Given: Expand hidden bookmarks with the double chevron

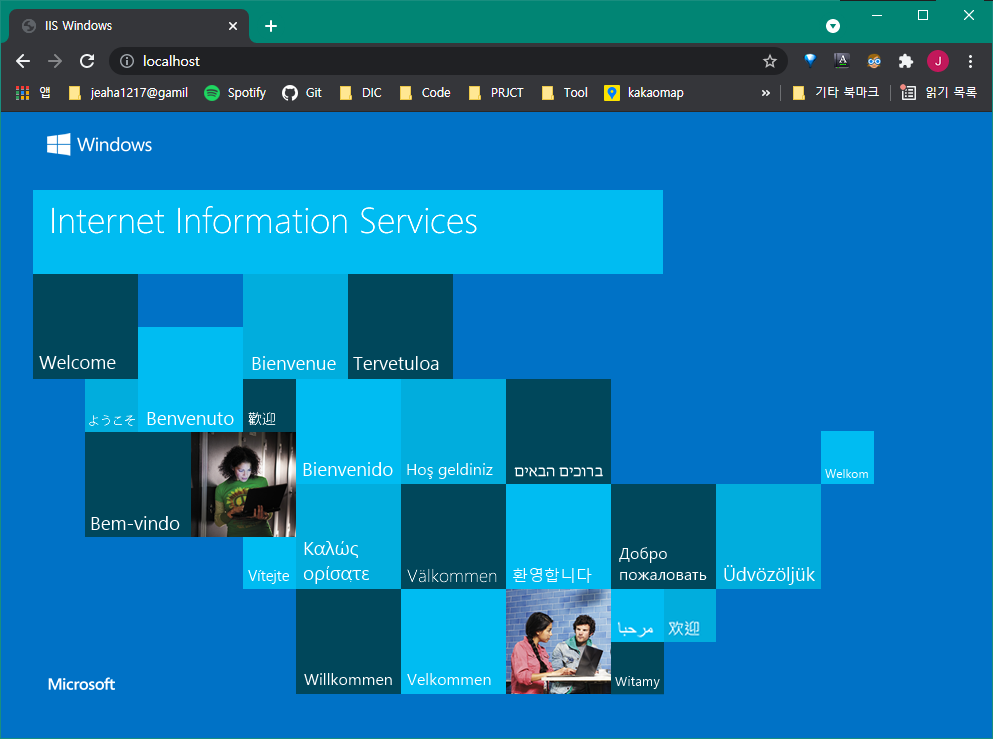Looking at the screenshot, I should pos(766,92).
